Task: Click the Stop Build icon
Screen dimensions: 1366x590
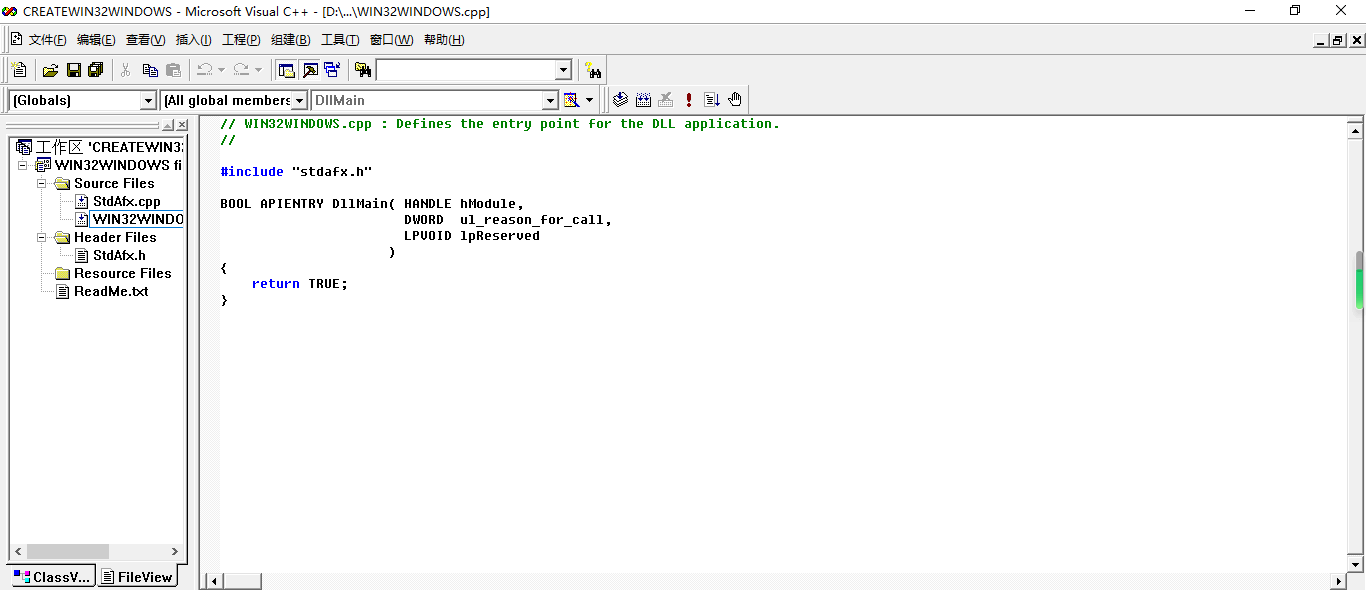Action: 666,100
